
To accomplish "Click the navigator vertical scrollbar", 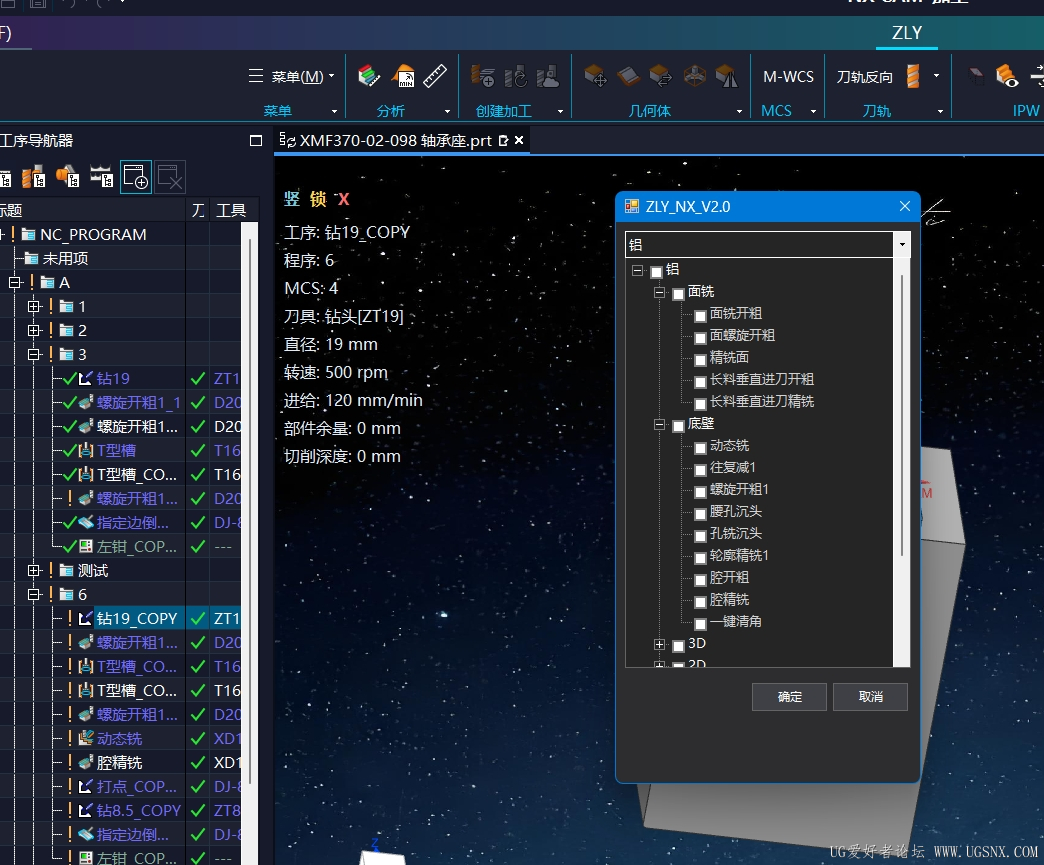I will pos(249,509).
